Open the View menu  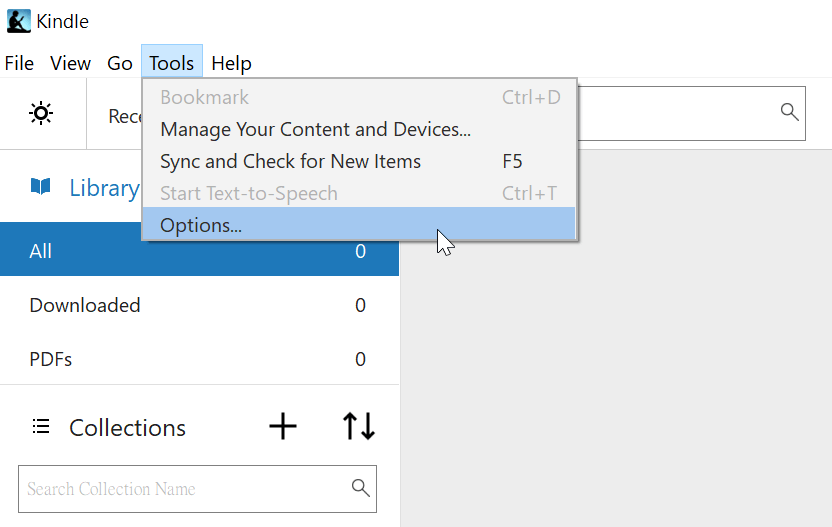tap(70, 63)
